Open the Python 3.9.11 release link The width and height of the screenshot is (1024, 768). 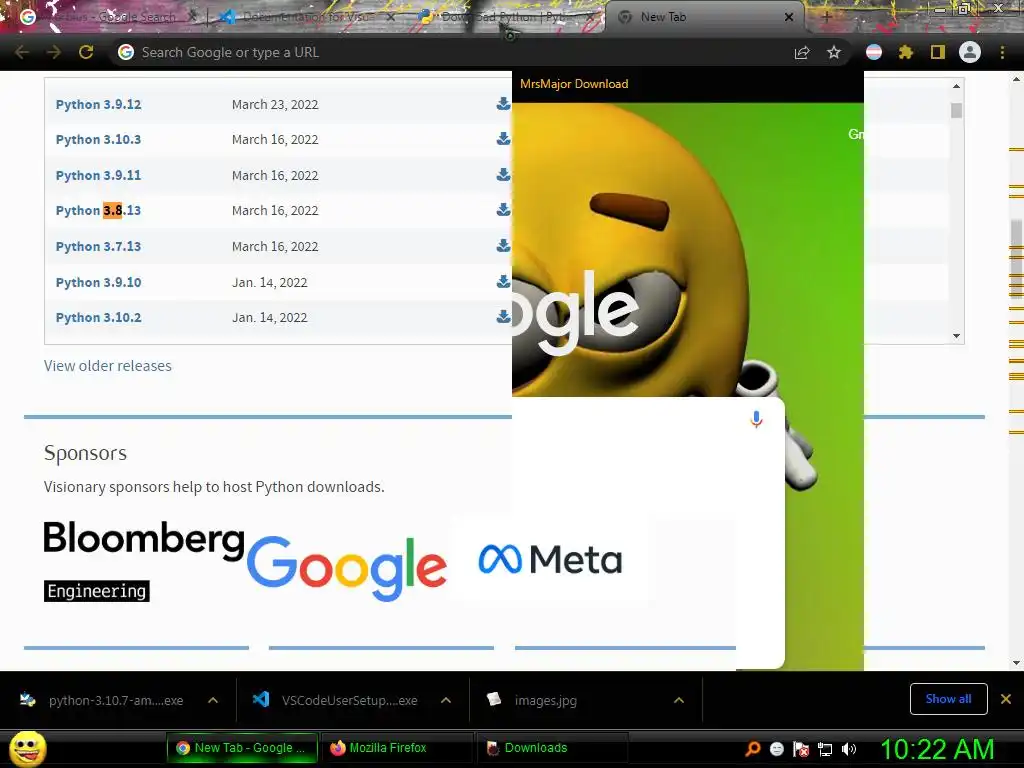tap(99, 175)
